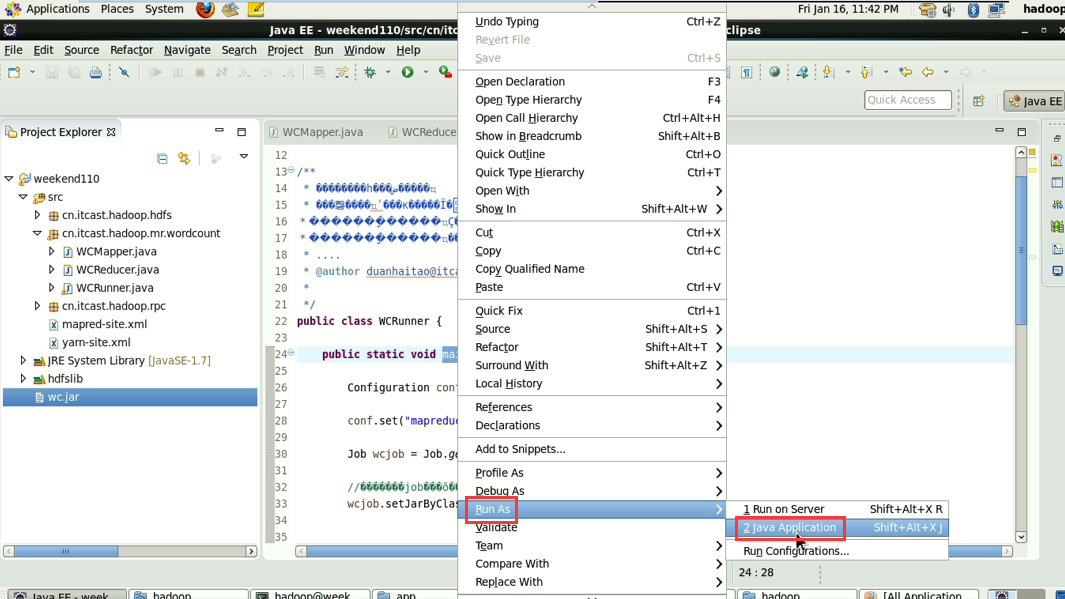This screenshot has width=1065, height=599.
Task: Click Open Declaration in context menu
Action: (x=592, y=81)
